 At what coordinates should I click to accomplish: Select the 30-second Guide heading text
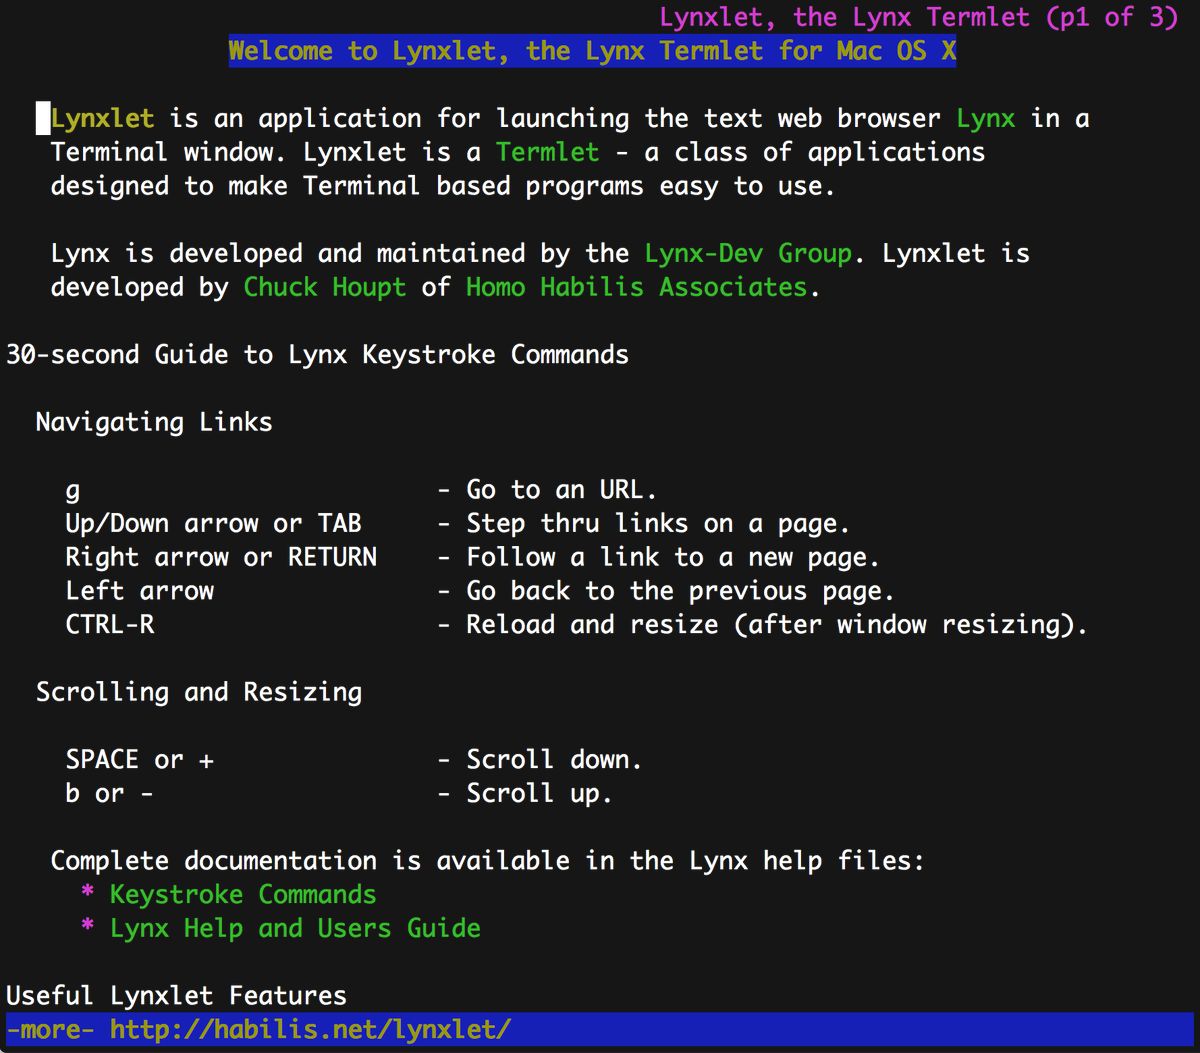point(317,354)
